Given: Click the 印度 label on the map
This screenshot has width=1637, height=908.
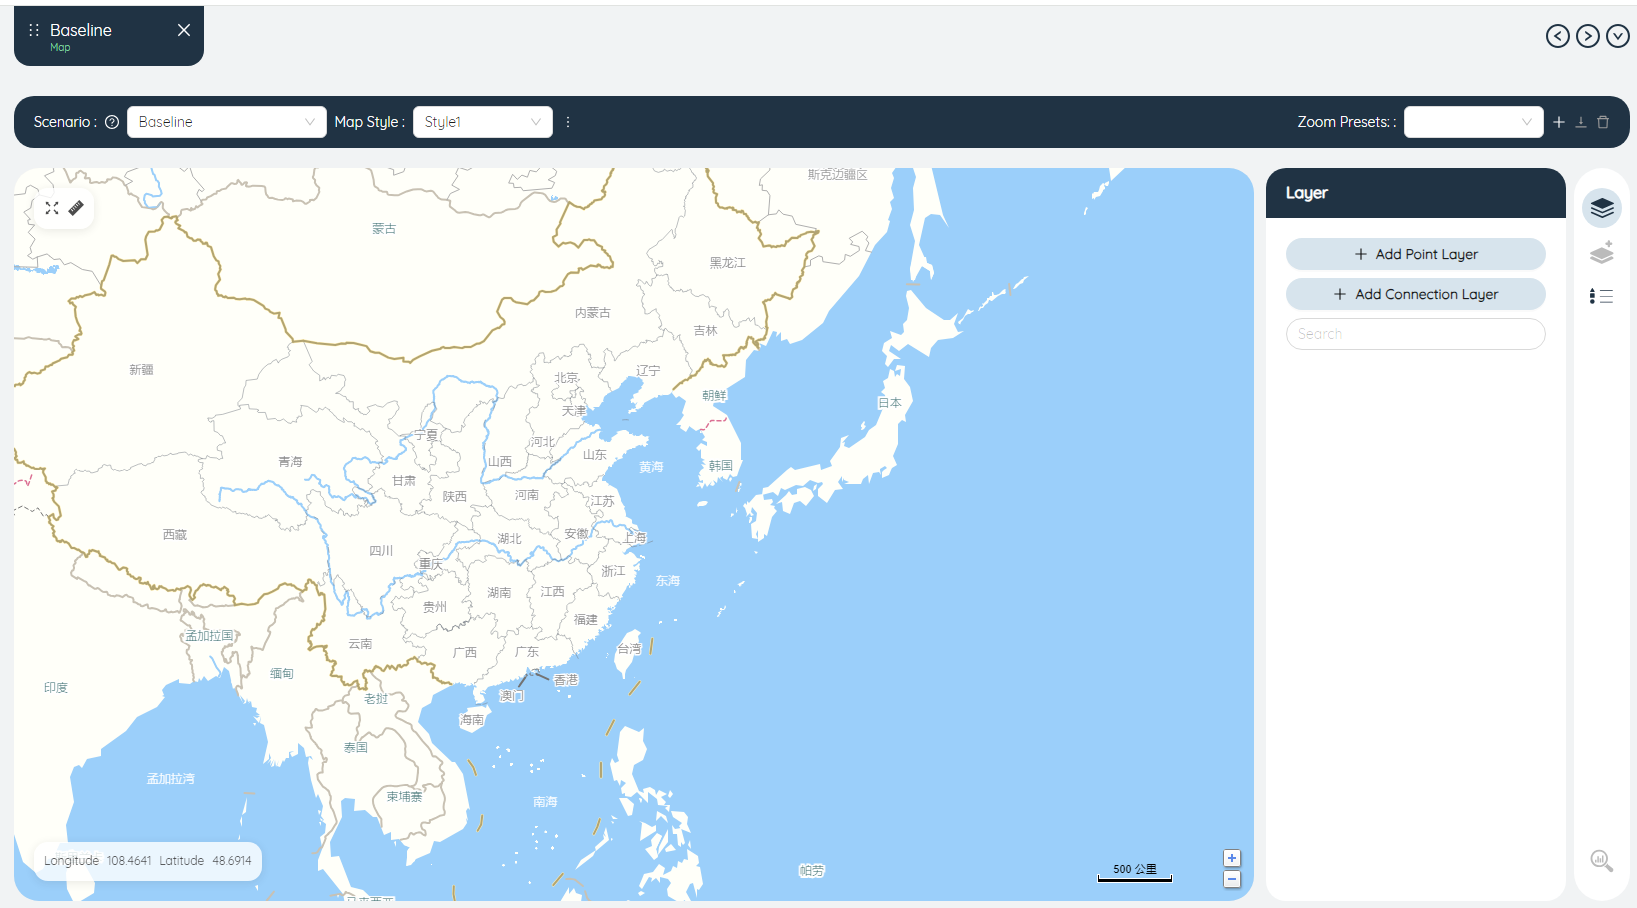Looking at the screenshot, I should 56,688.
